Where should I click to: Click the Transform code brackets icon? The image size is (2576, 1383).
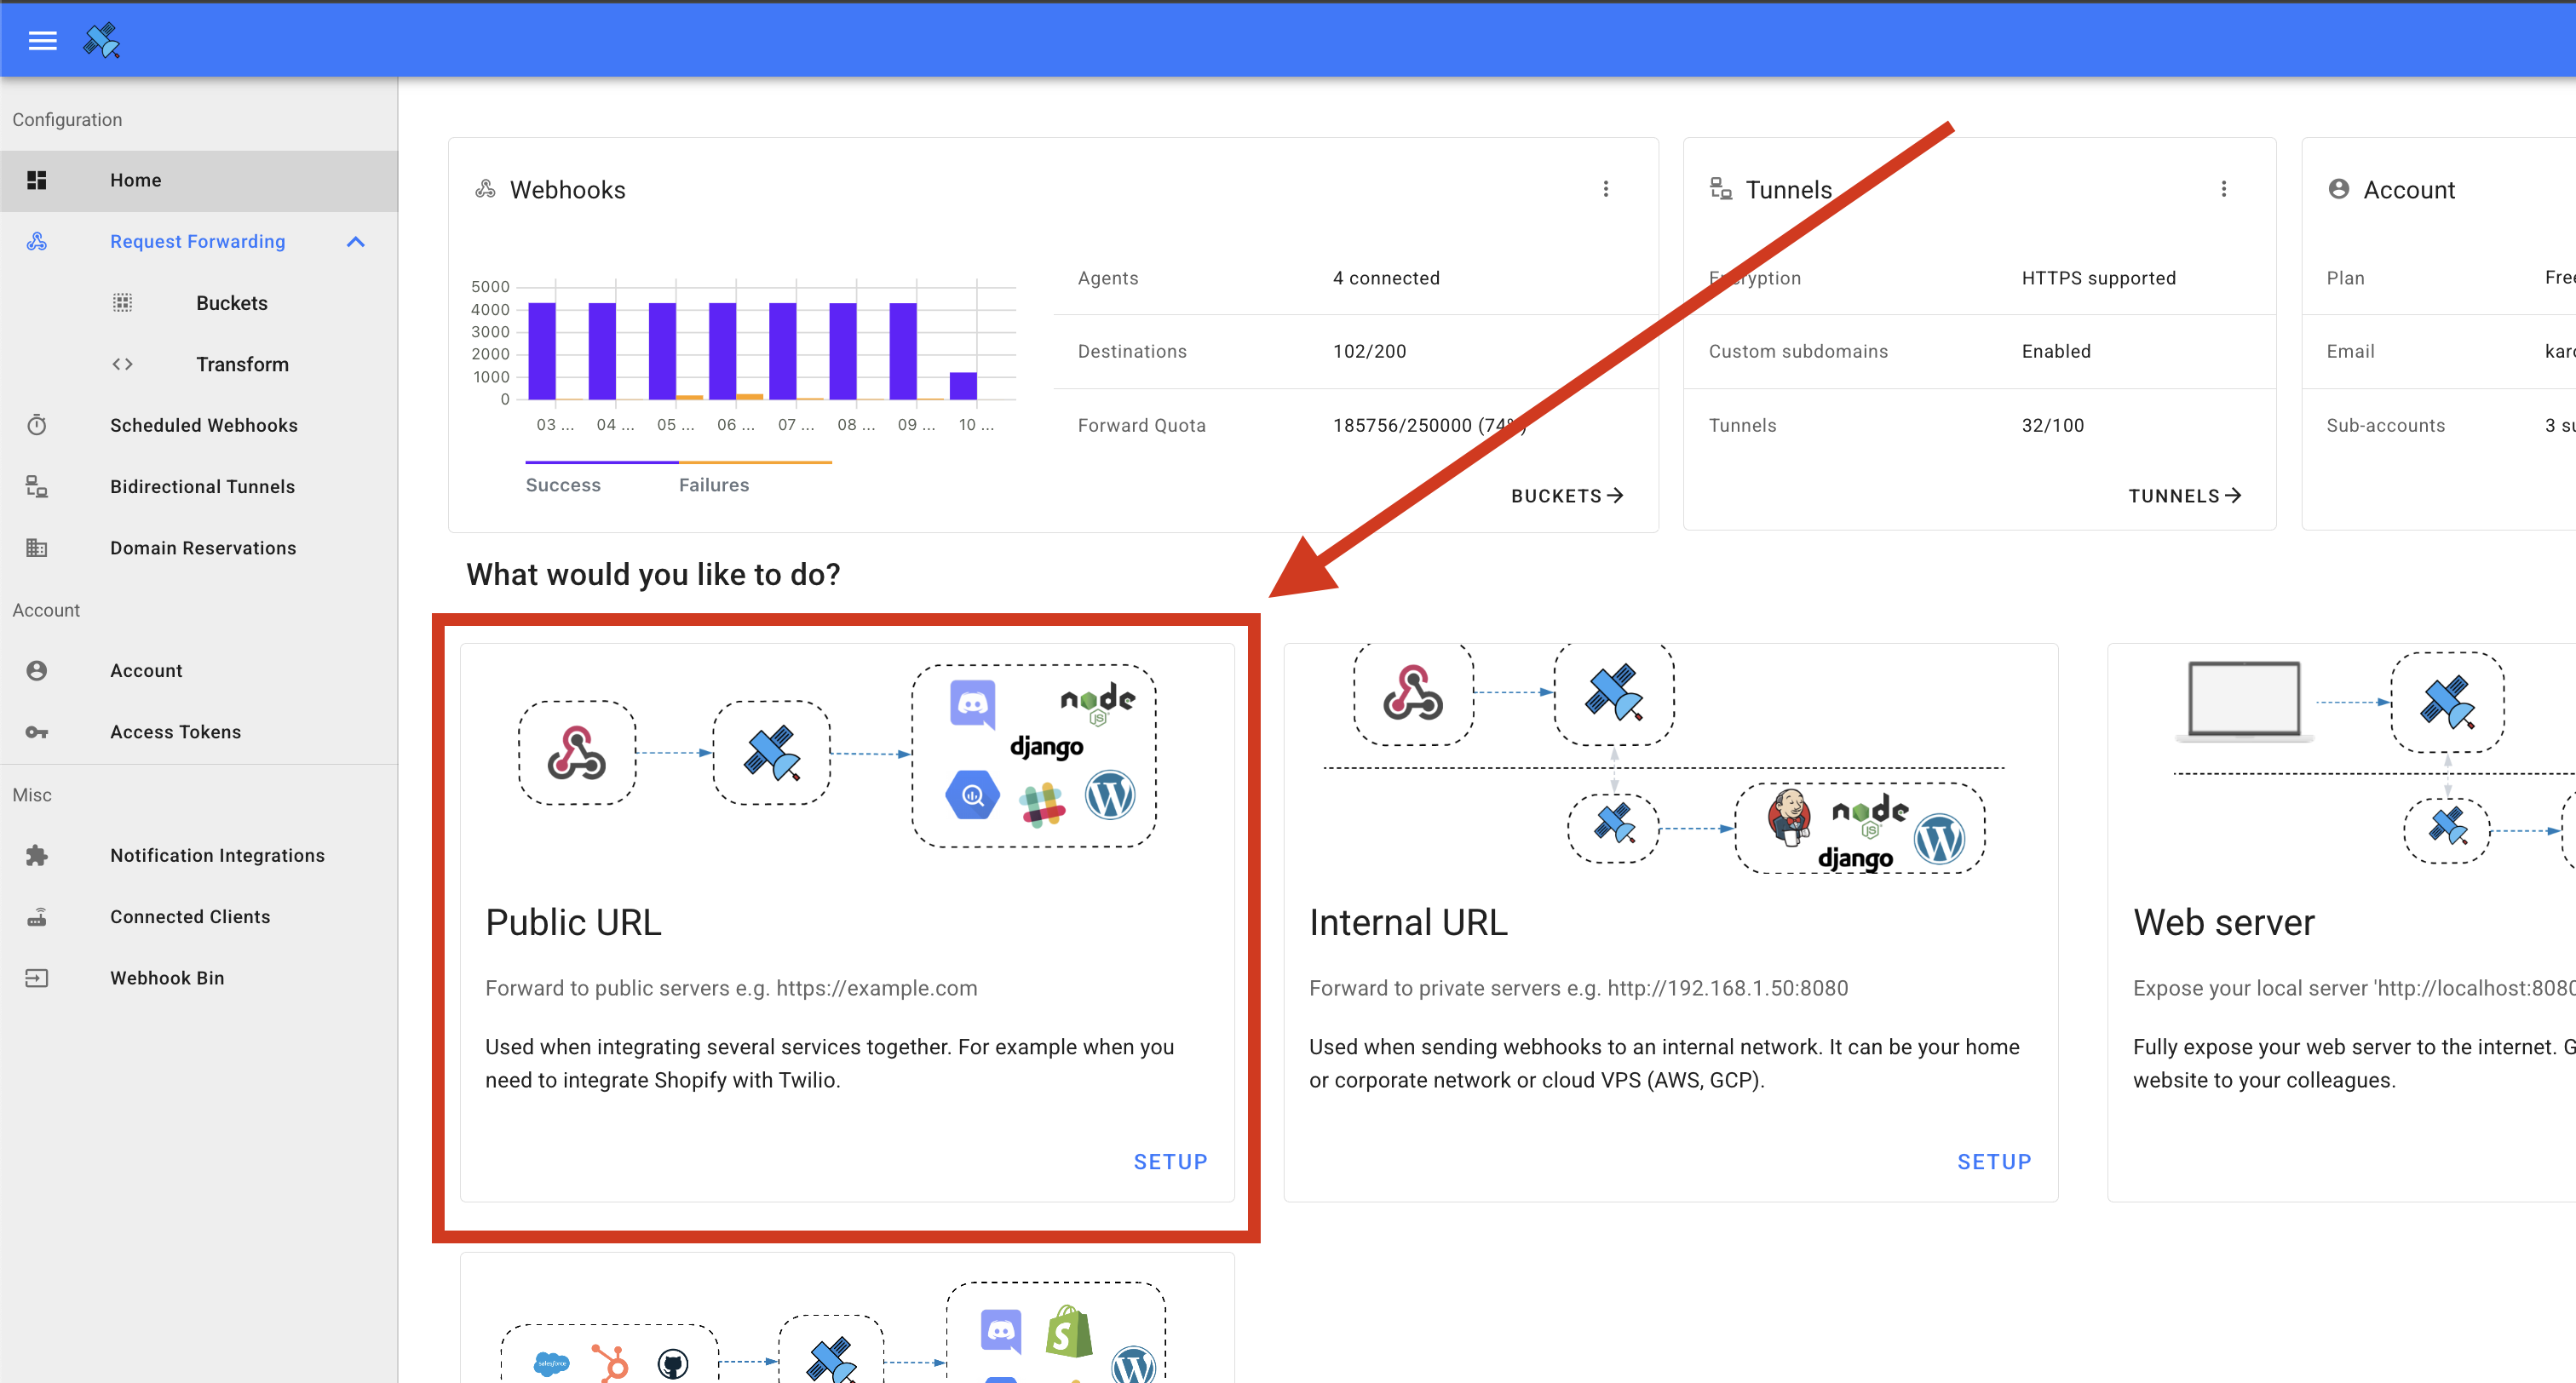coord(122,364)
